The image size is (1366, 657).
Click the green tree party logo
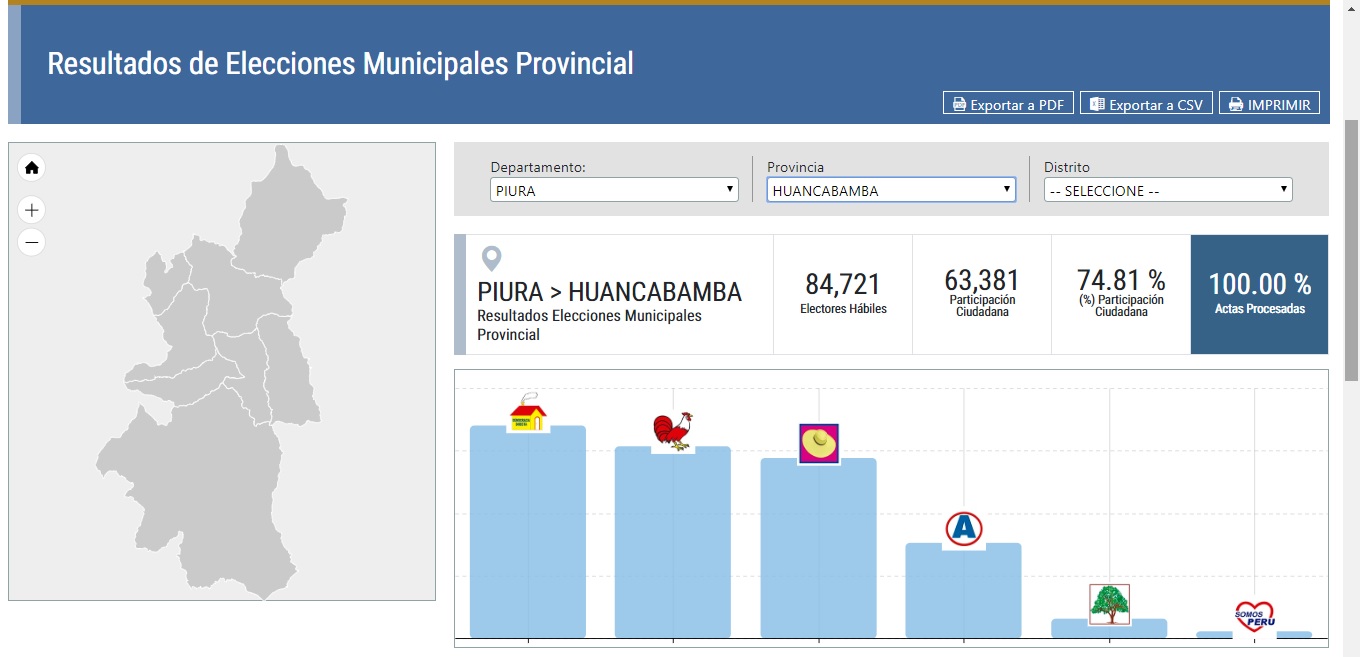(x=1109, y=604)
